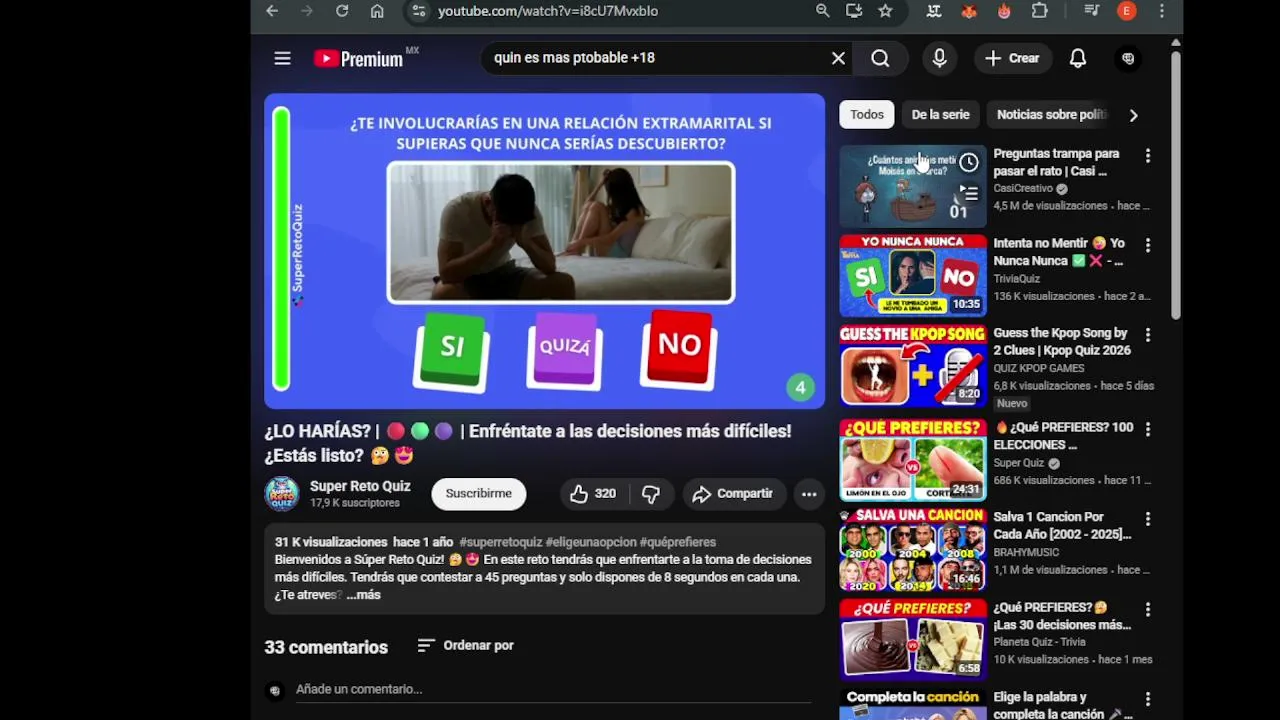The image size is (1280, 720).
Task: Bookmark this page with the star icon
Action: point(885,11)
